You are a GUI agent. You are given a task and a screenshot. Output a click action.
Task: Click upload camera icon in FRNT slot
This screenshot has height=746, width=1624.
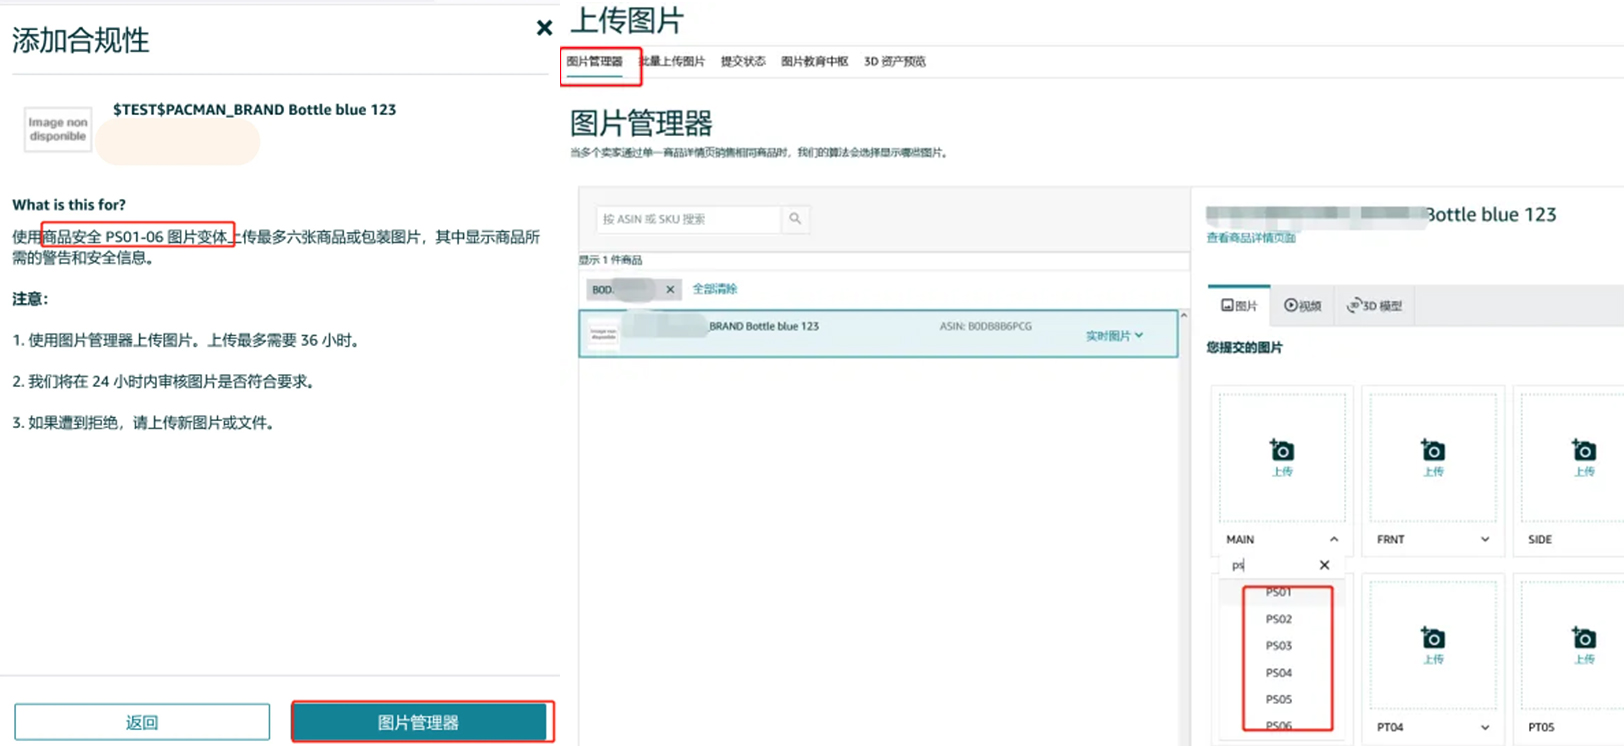point(1433,451)
